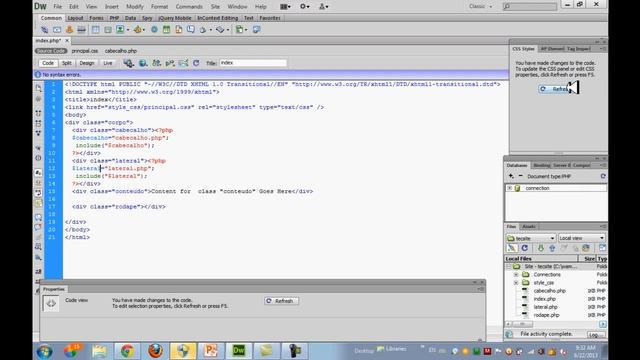
Task: Collapse the Site - tecsite root node
Action: coord(509,267)
